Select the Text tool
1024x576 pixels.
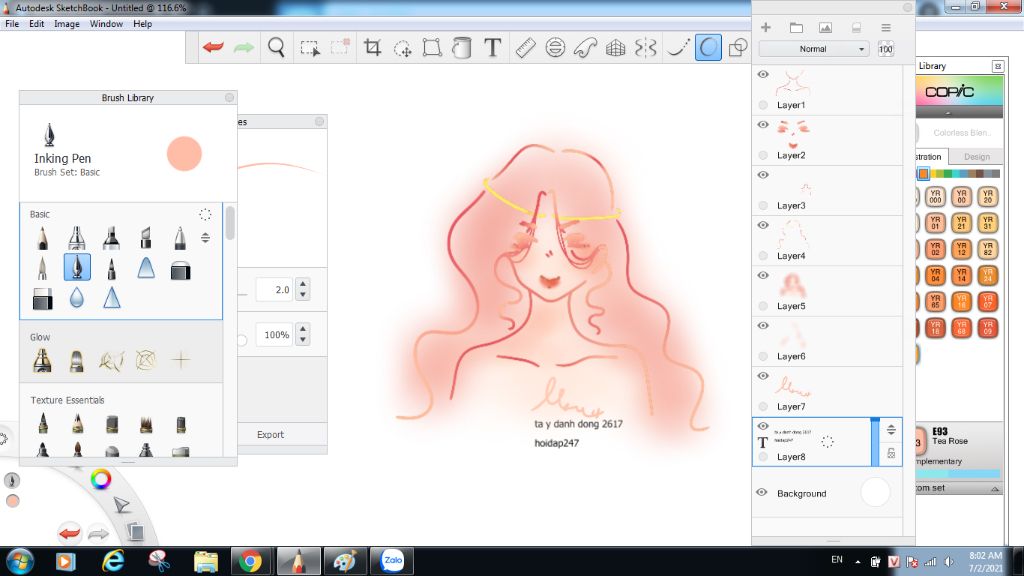click(x=492, y=48)
